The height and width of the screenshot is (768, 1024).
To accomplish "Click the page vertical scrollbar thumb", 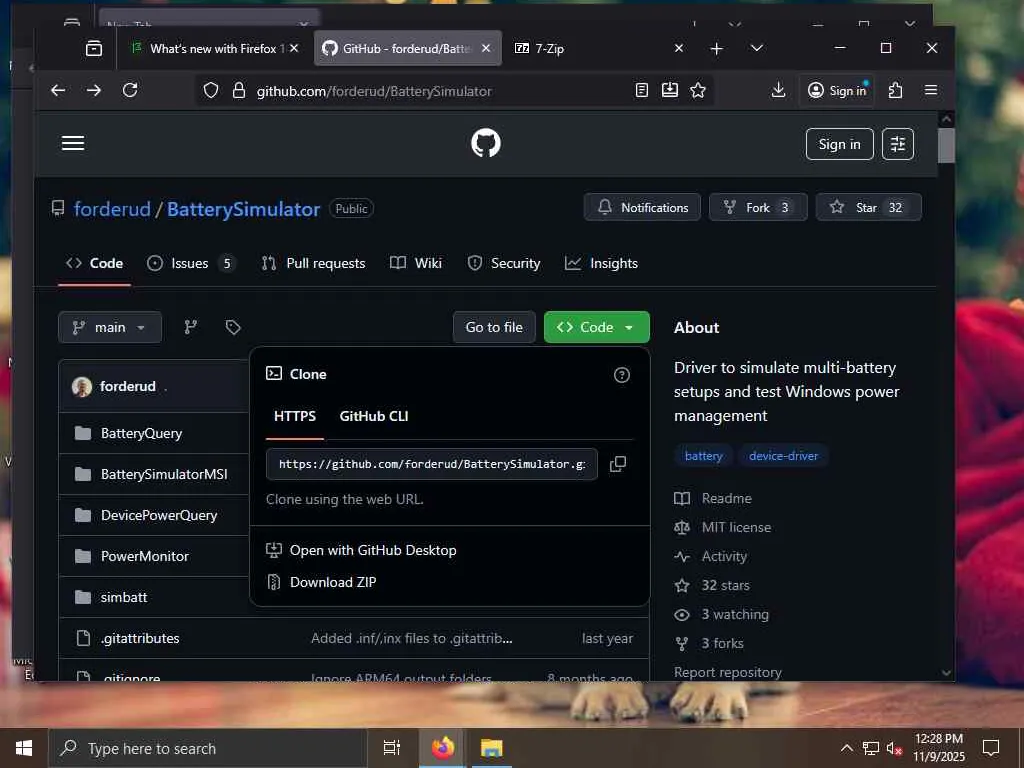I will point(946,145).
